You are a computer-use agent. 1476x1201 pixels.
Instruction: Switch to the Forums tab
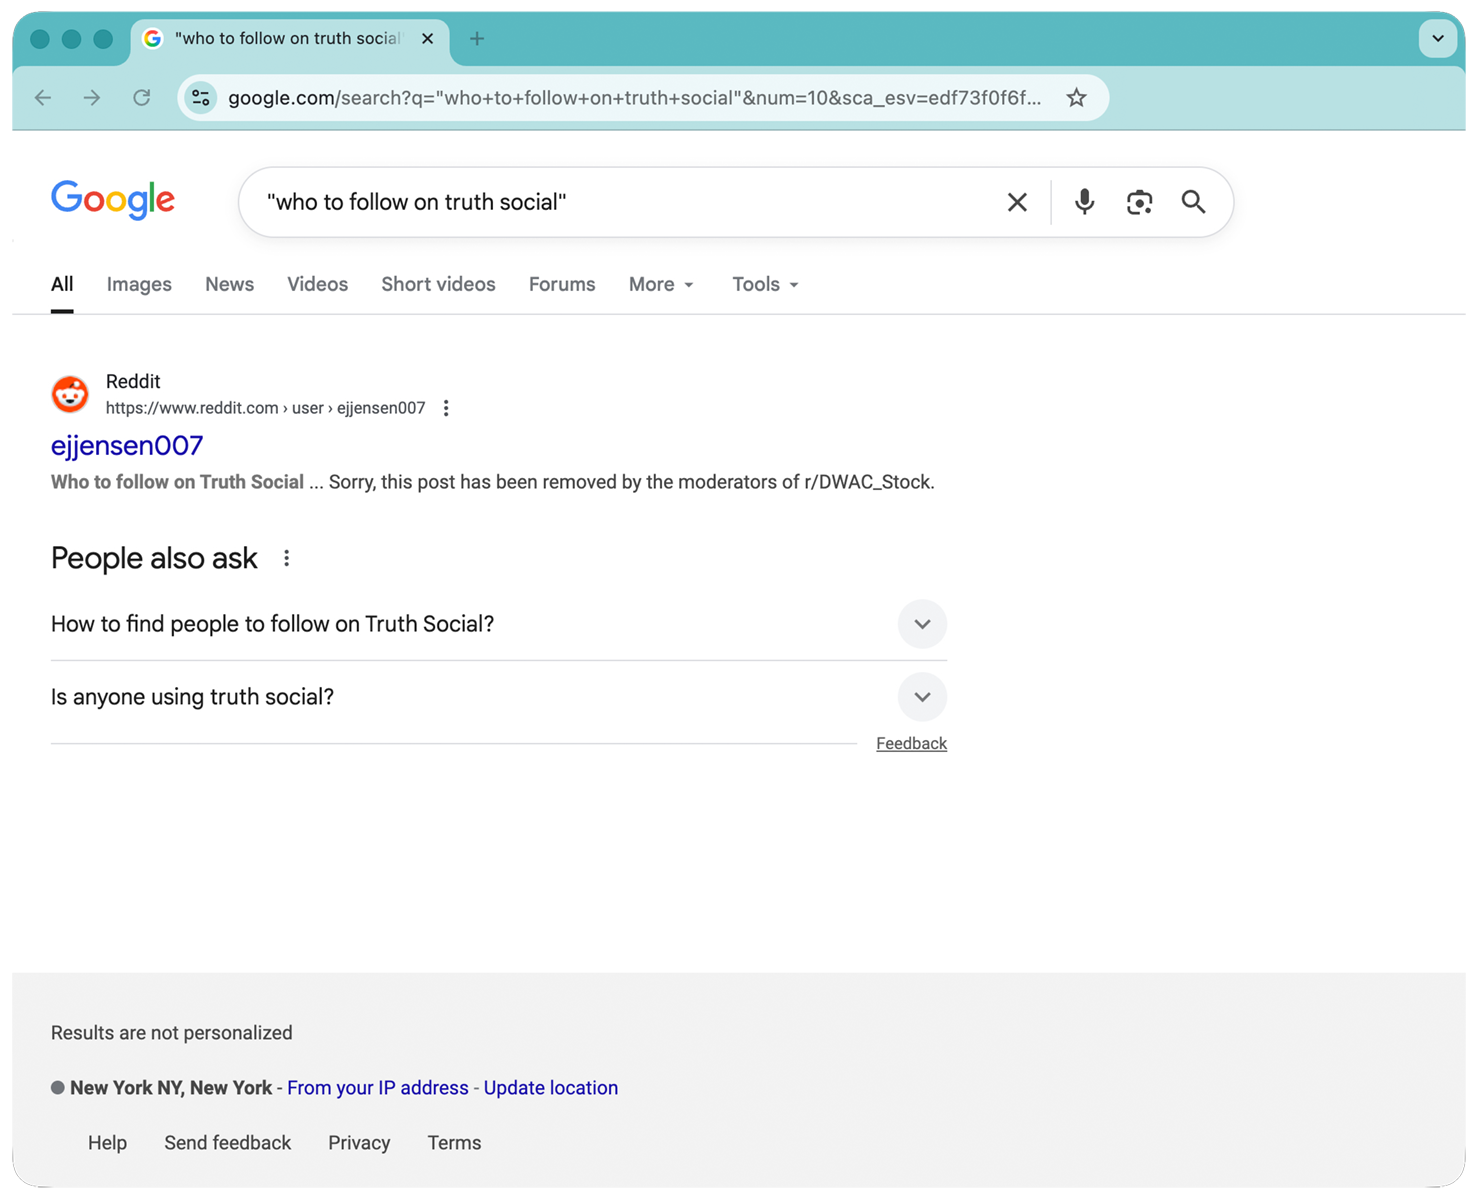[562, 285]
